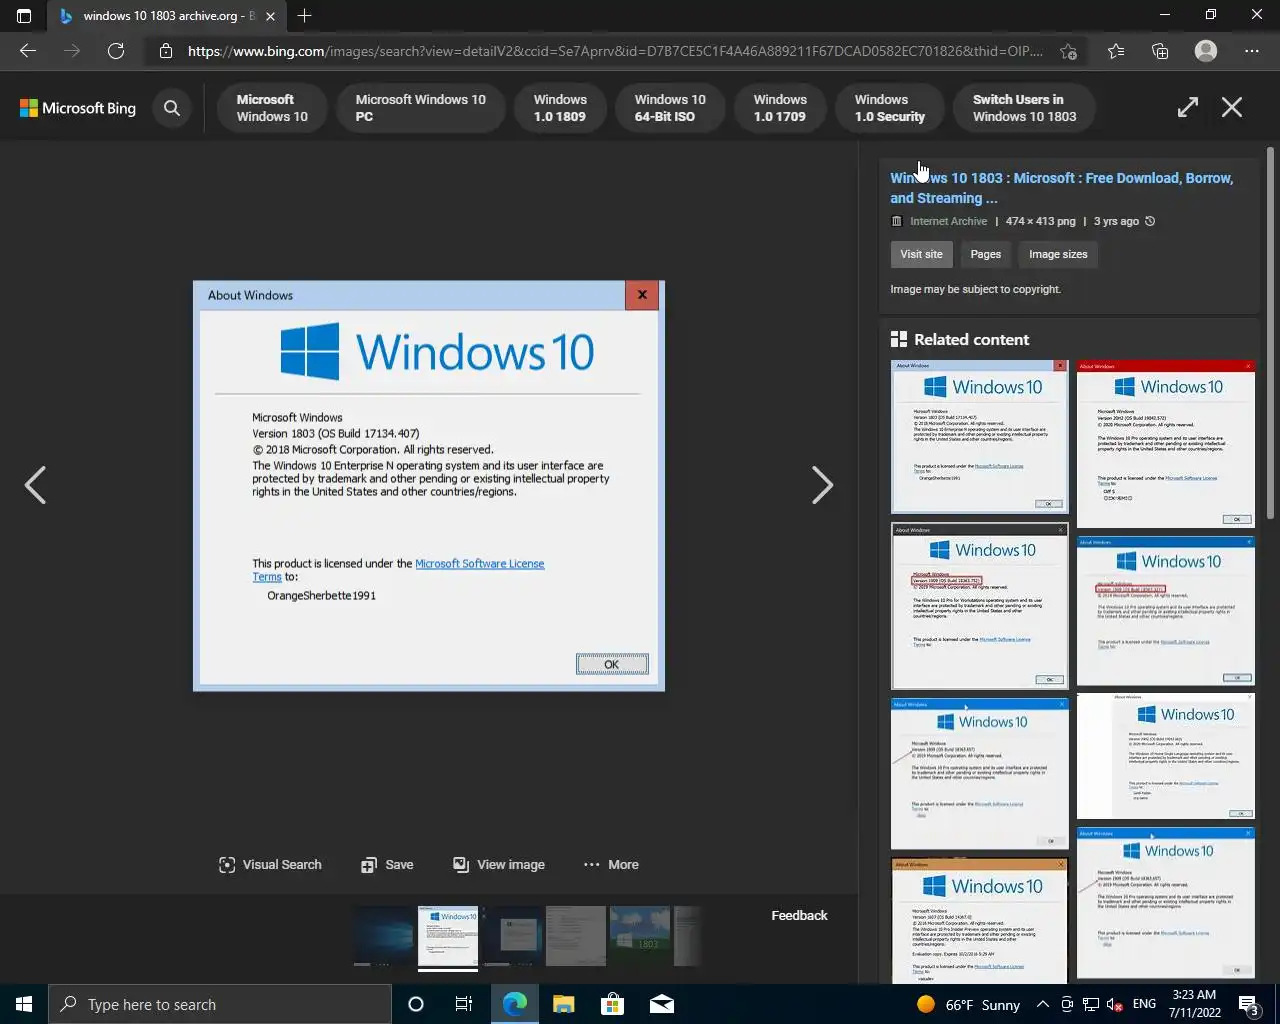
Task: Open the 66°F Sunny weather widget
Action: coord(968,1004)
